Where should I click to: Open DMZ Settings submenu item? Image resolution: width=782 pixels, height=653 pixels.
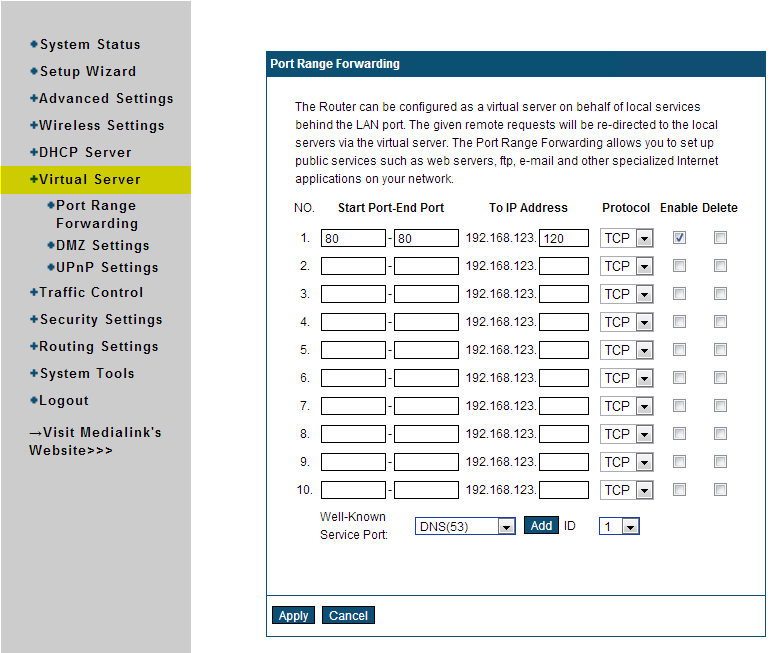tap(103, 246)
